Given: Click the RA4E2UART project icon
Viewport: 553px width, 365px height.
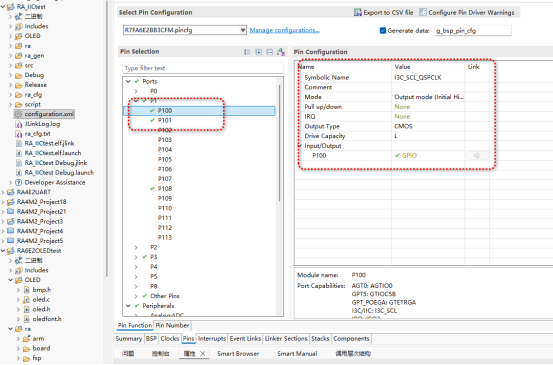Looking at the screenshot, I should click(11, 192).
